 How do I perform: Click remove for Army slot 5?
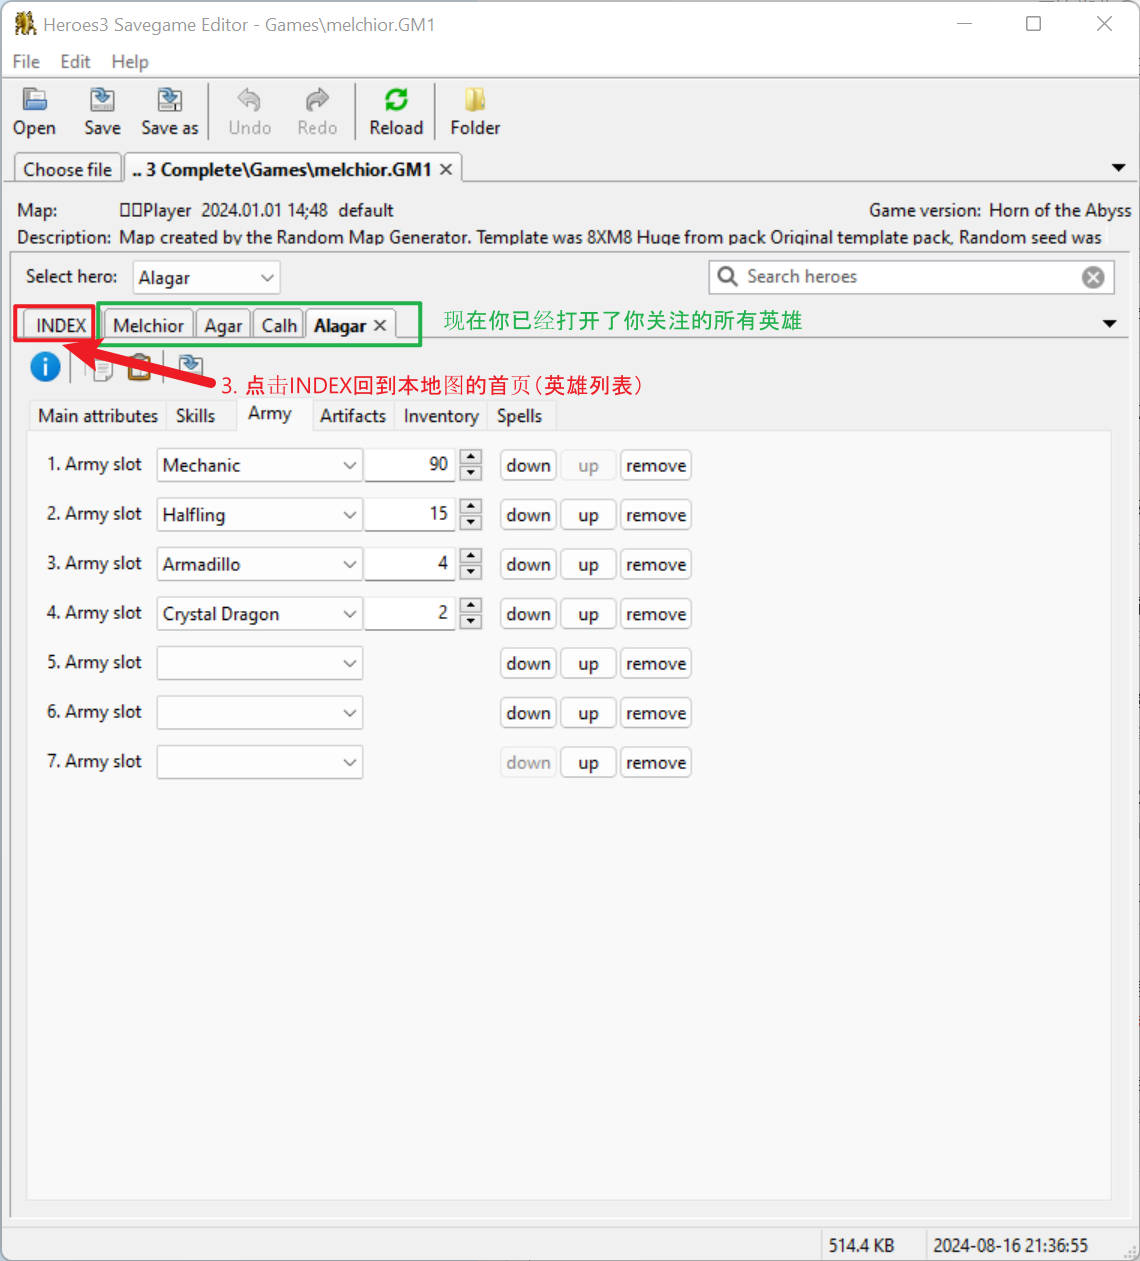point(656,663)
